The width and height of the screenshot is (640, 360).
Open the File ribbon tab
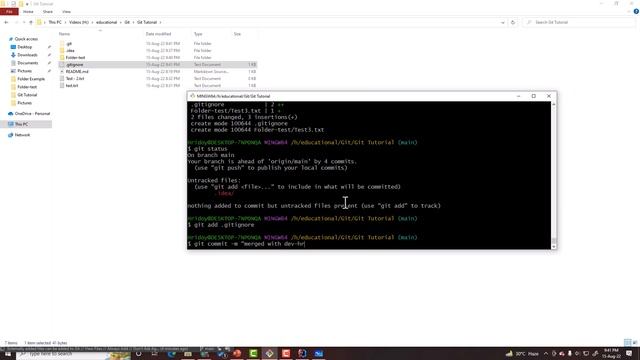tap(9, 12)
